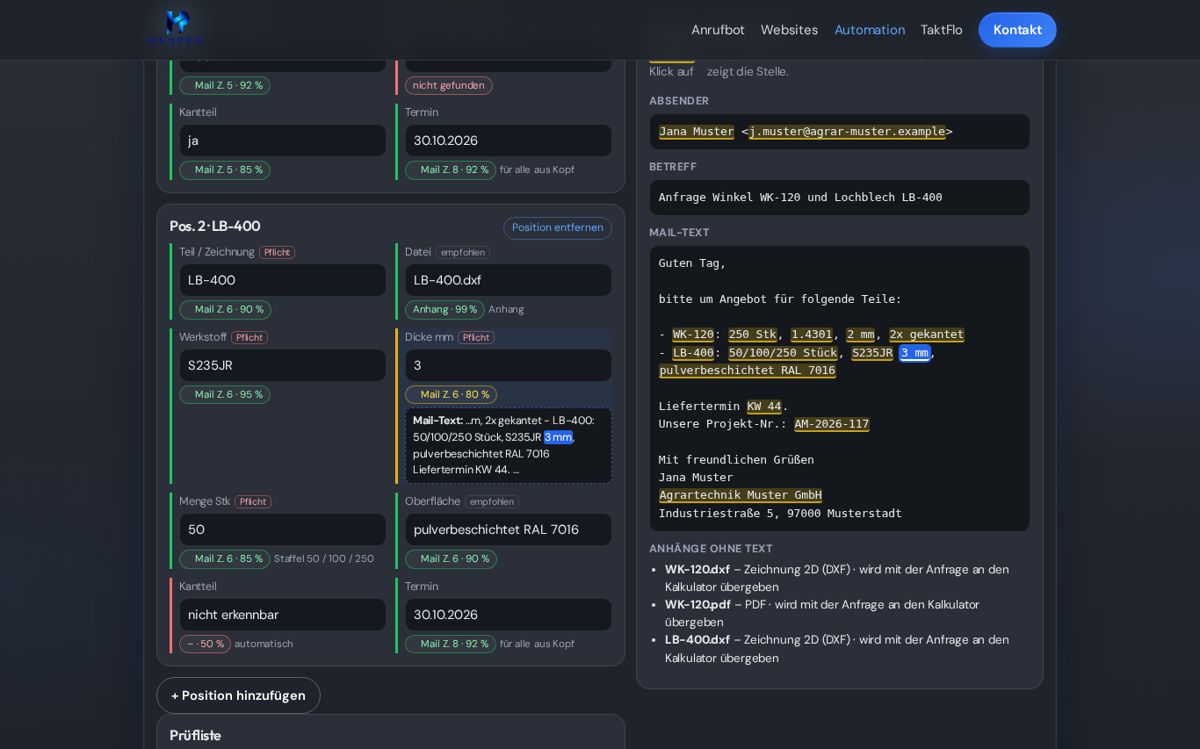Image resolution: width=1200 pixels, height=749 pixels.
Task: Focus the Kantteil field showing "nicht erkennbar"
Action: pos(282,614)
